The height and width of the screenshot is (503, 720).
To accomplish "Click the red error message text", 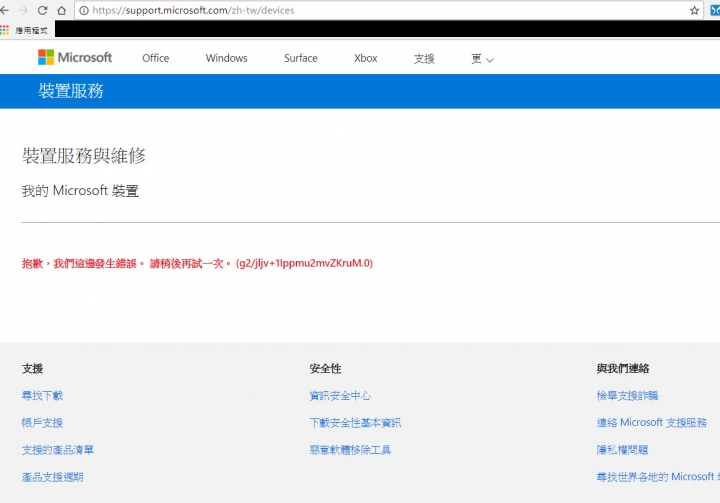I will (x=197, y=263).
